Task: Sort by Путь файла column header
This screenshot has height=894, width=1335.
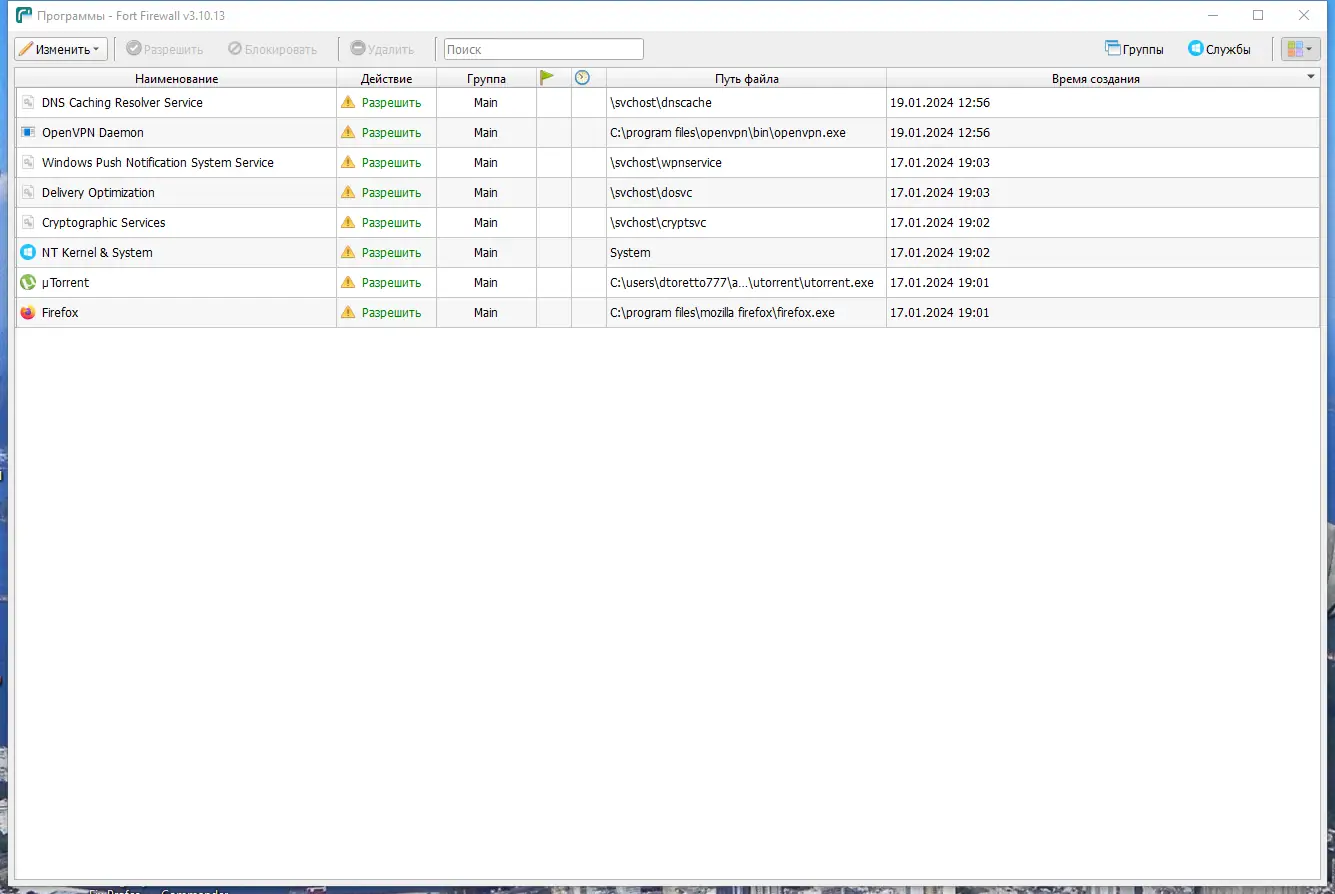Action: point(747,78)
